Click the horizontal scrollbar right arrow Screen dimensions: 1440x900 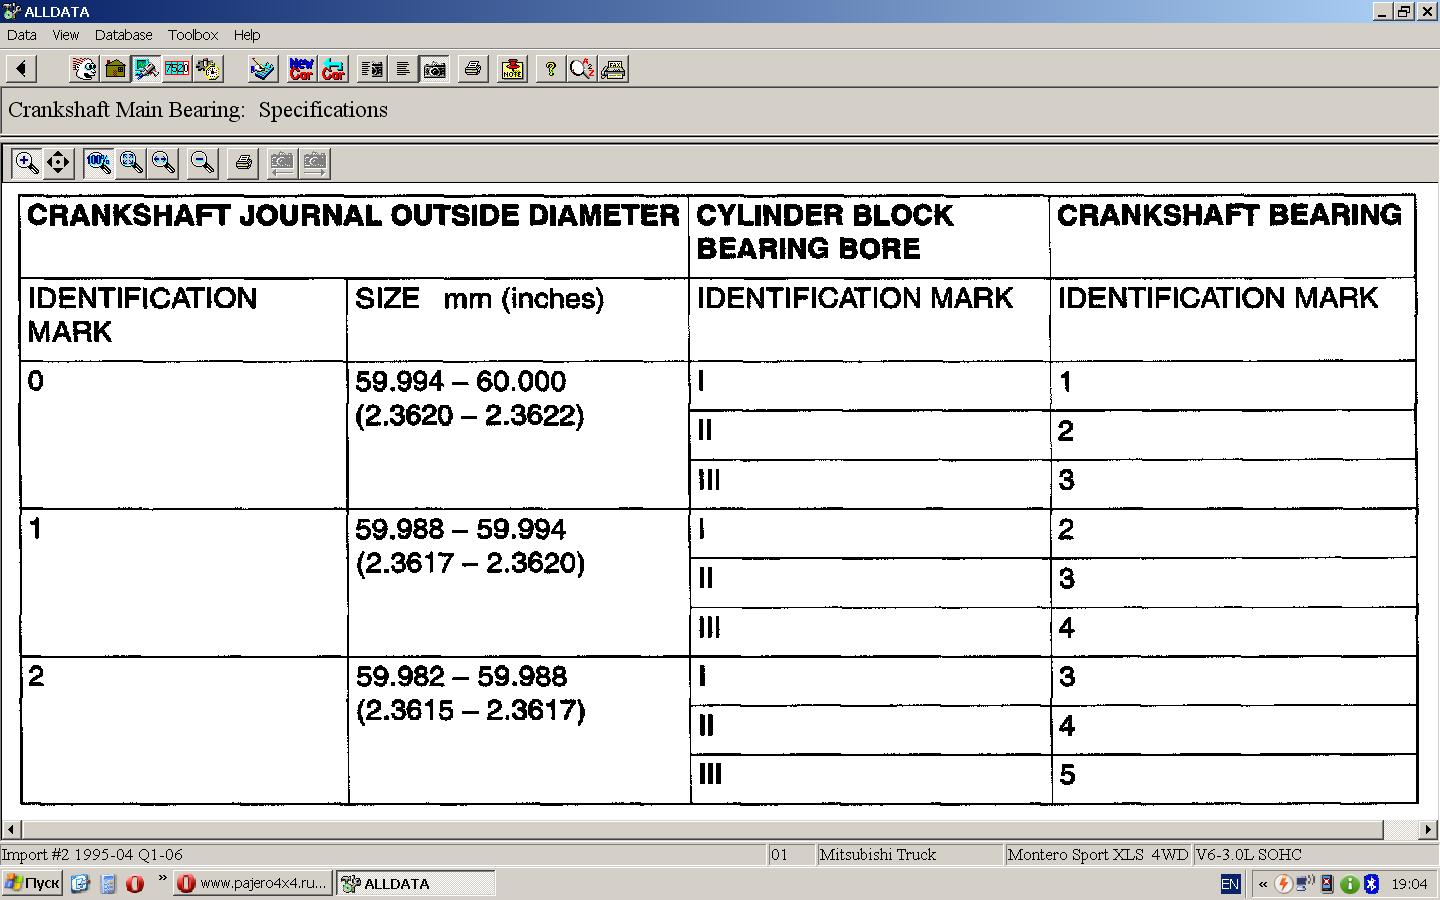[1428, 829]
